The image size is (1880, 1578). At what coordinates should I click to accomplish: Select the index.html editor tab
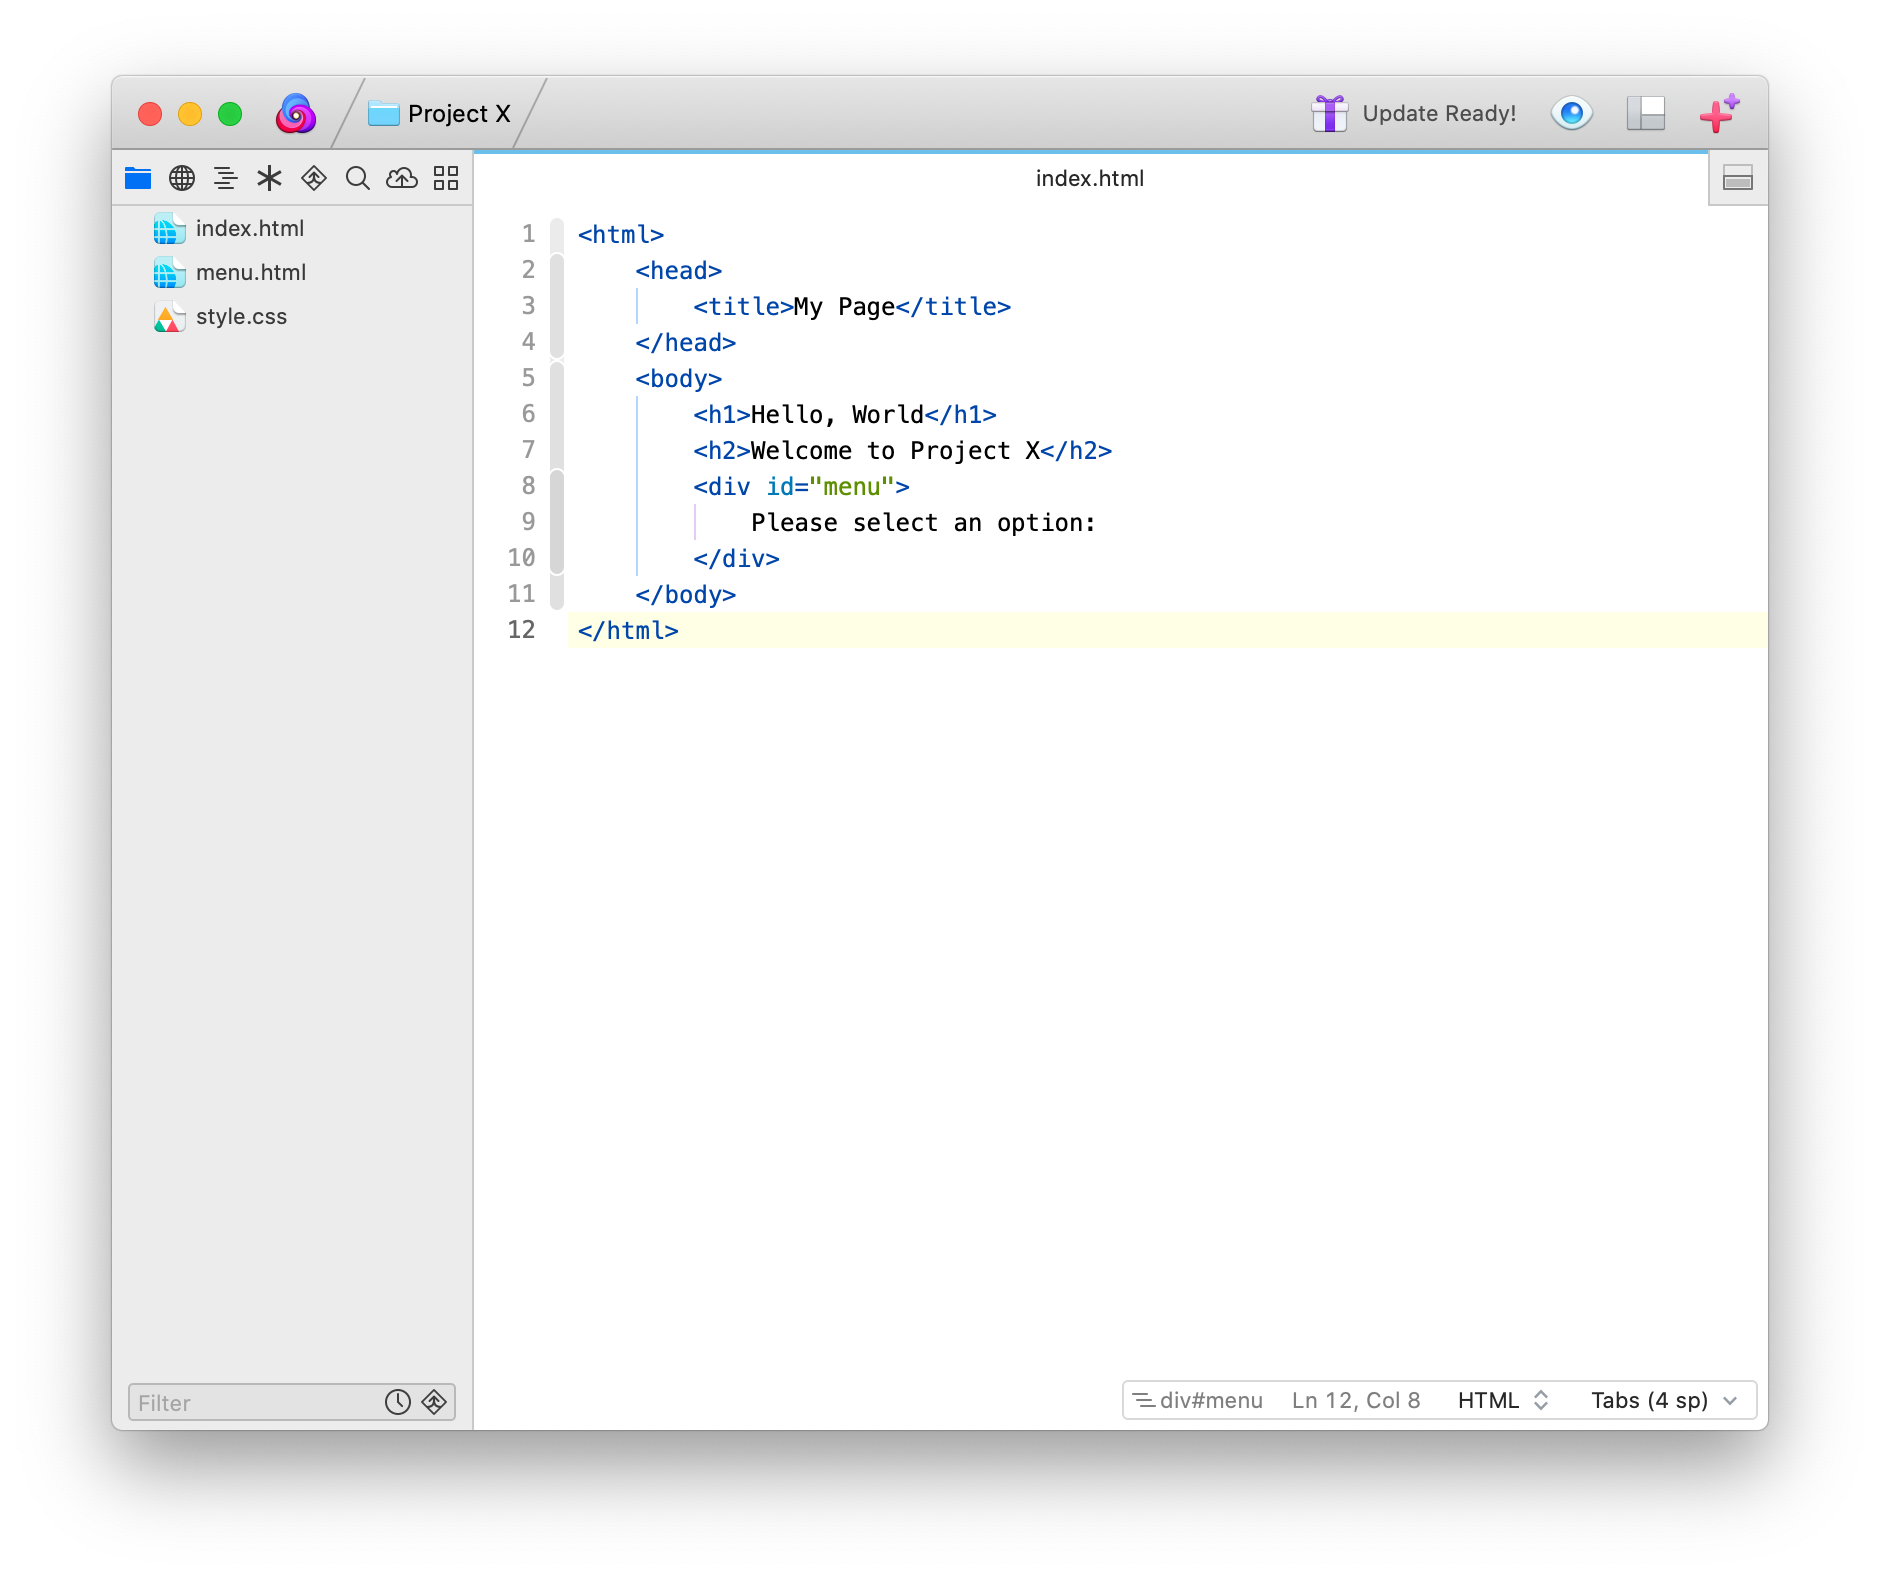[x=1090, y=178]
